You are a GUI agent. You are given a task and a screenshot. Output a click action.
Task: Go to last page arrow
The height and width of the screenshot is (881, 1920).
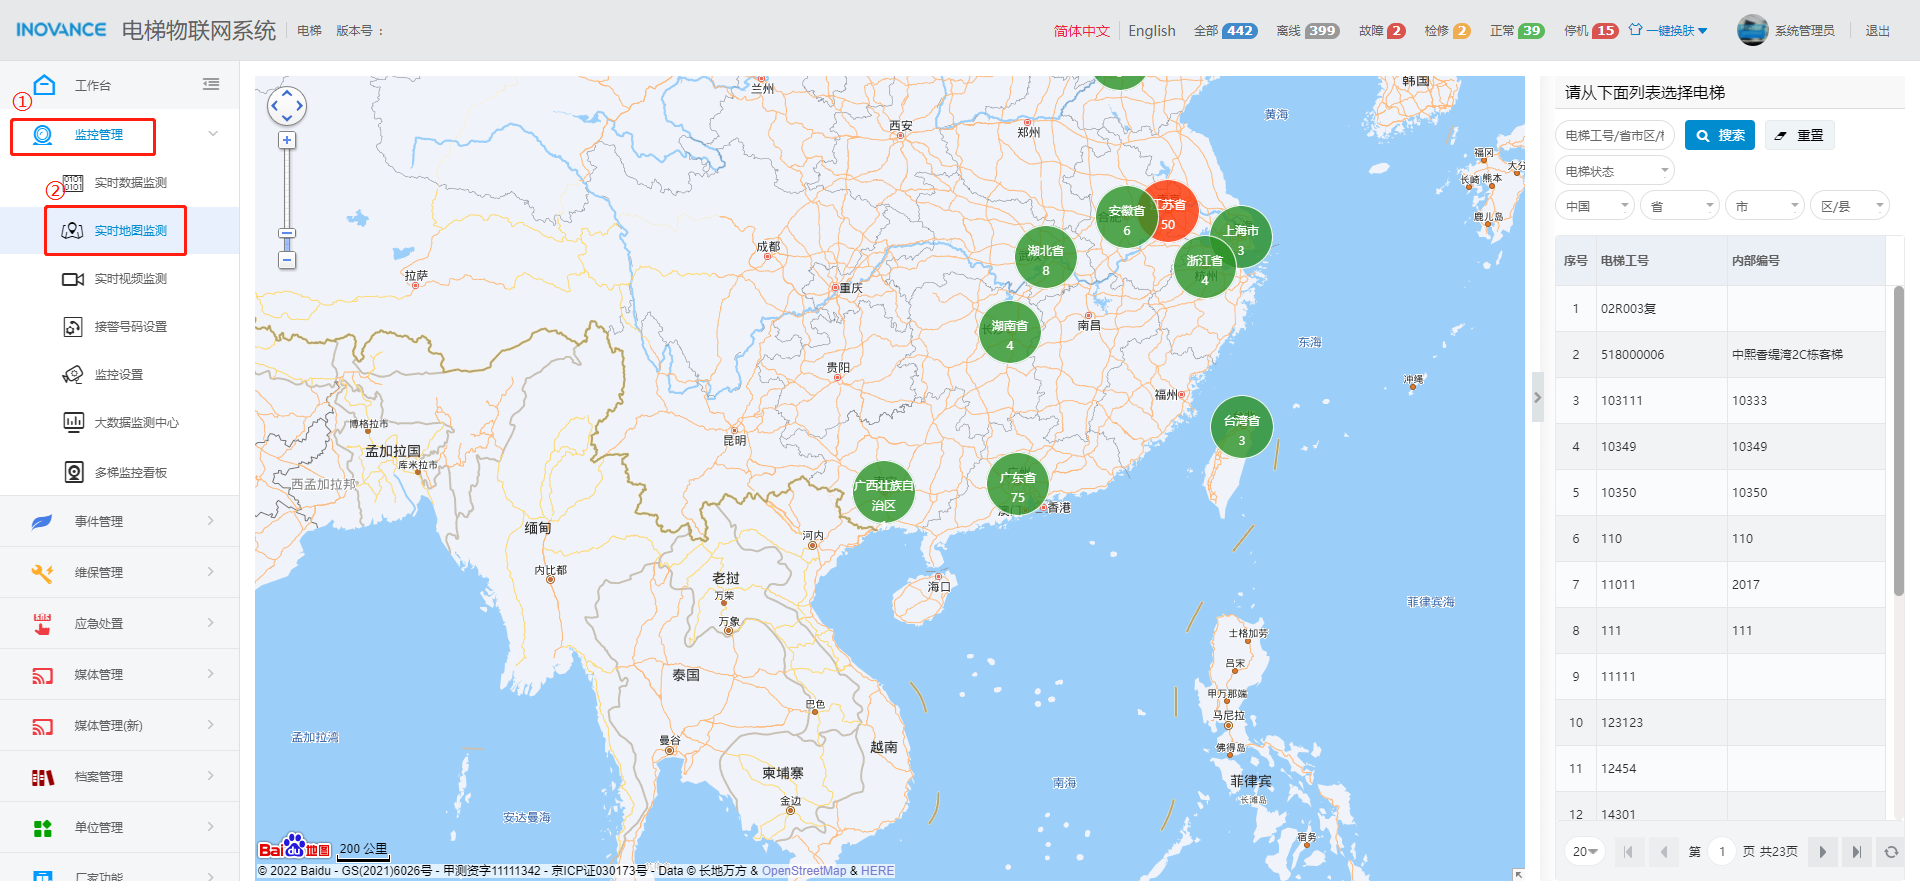coord(1856,852)
